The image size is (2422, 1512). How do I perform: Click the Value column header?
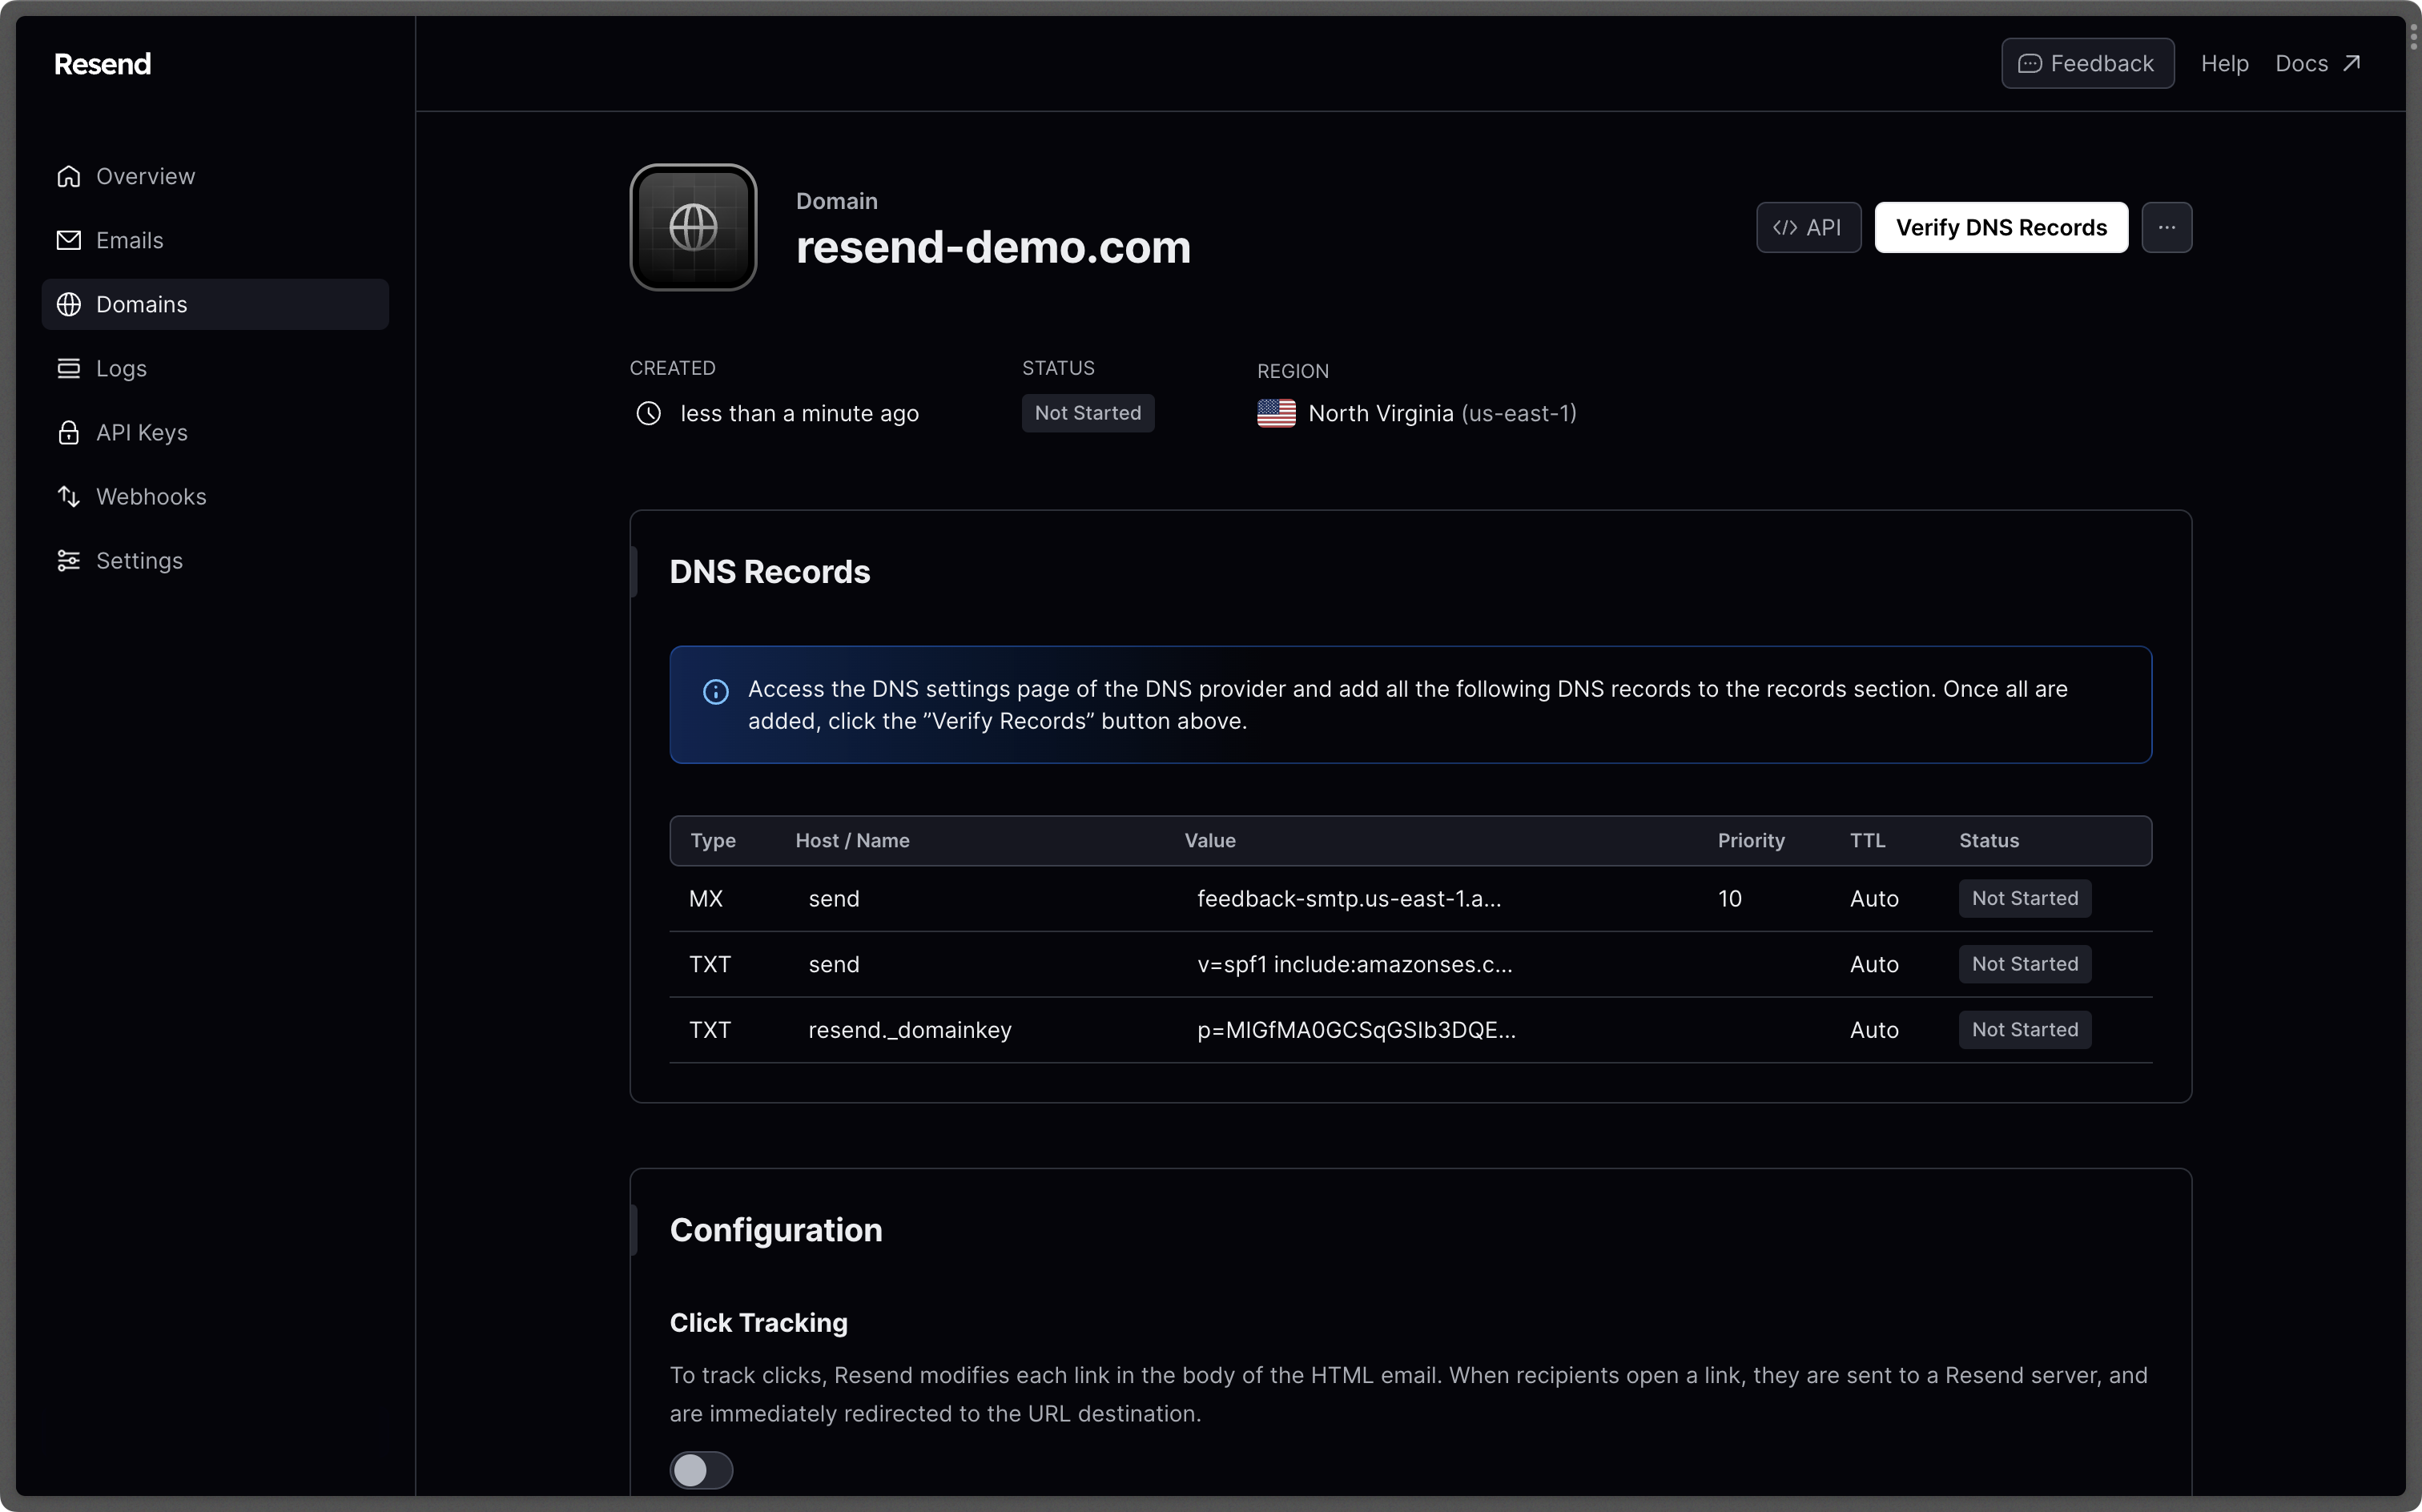(x=1210, y=840)
